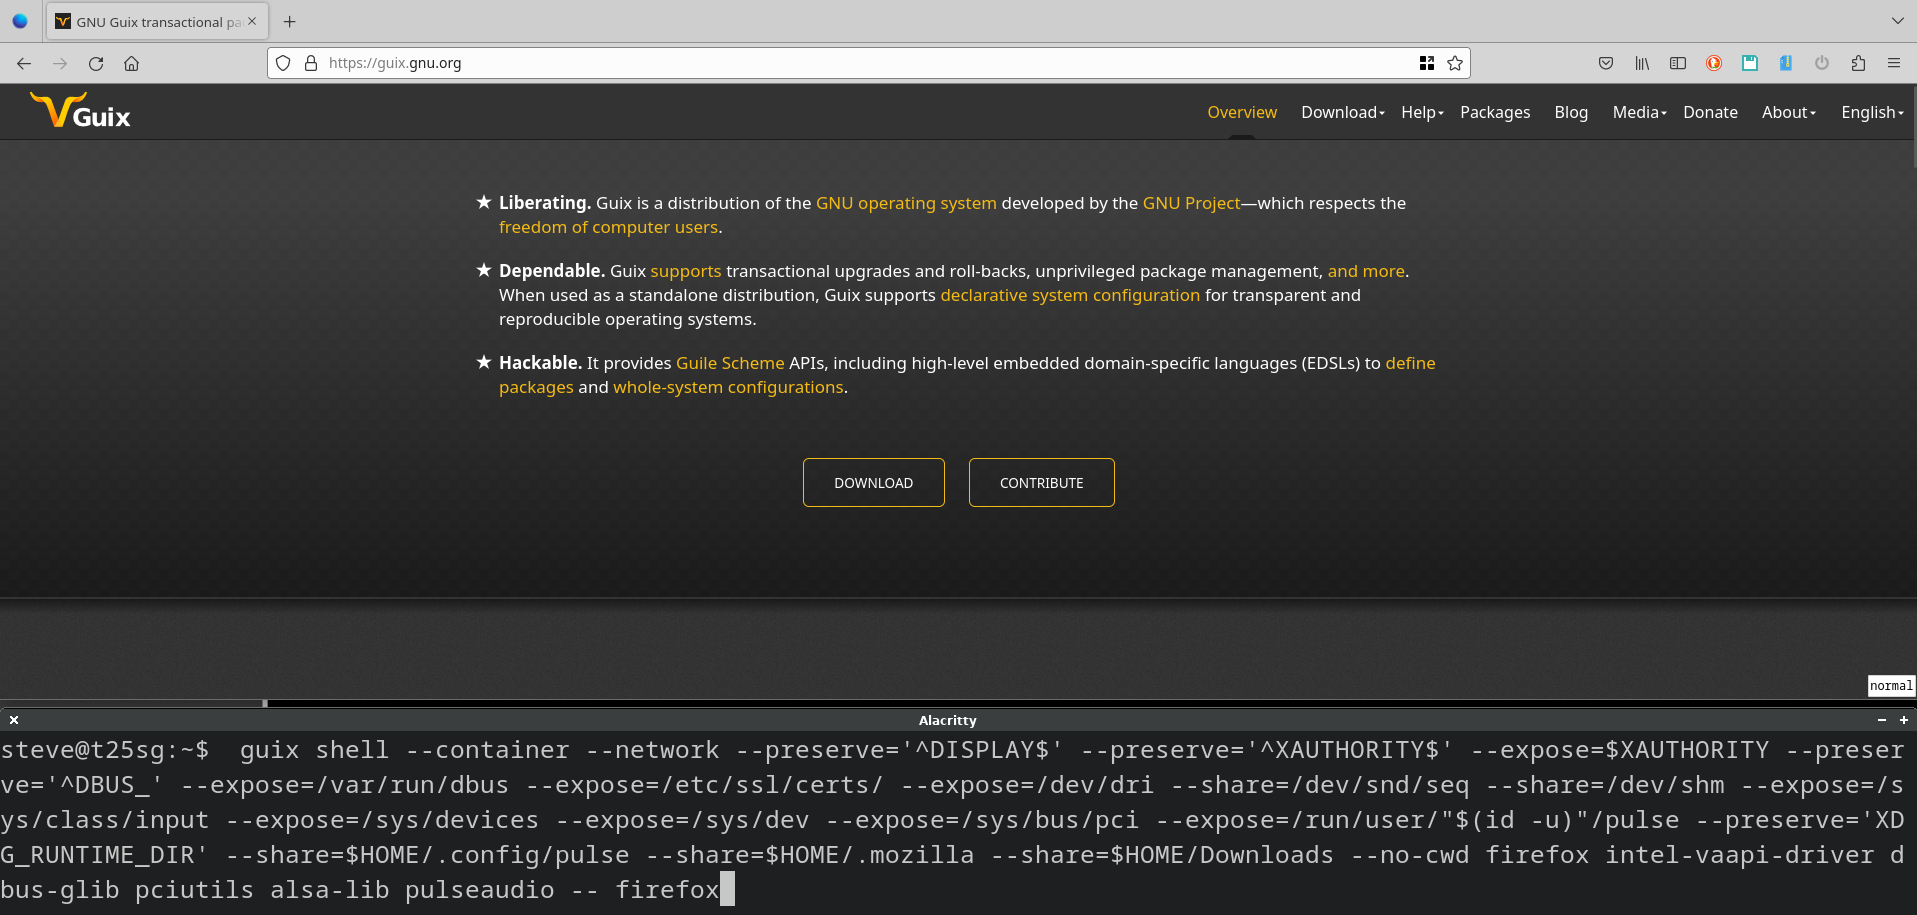The height and width of the screenshot is (915, 1917).
Task: Open the 'and more' link
Action: click(1366, 271)
